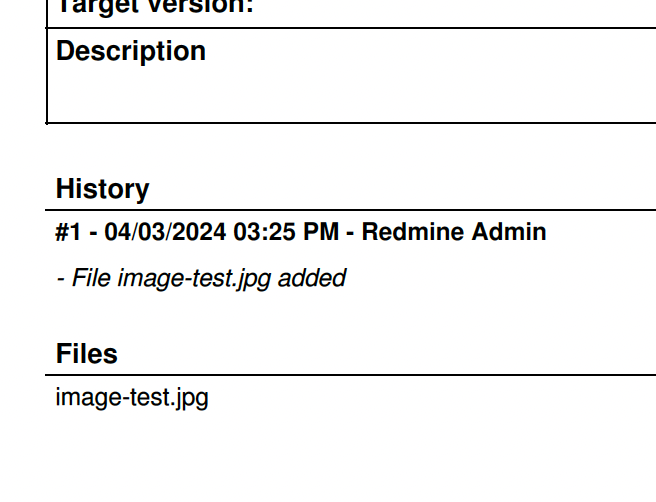This screenshot has width=656, height=502.
Task: Select the "Description" heading text
Action: pos(131,51)
